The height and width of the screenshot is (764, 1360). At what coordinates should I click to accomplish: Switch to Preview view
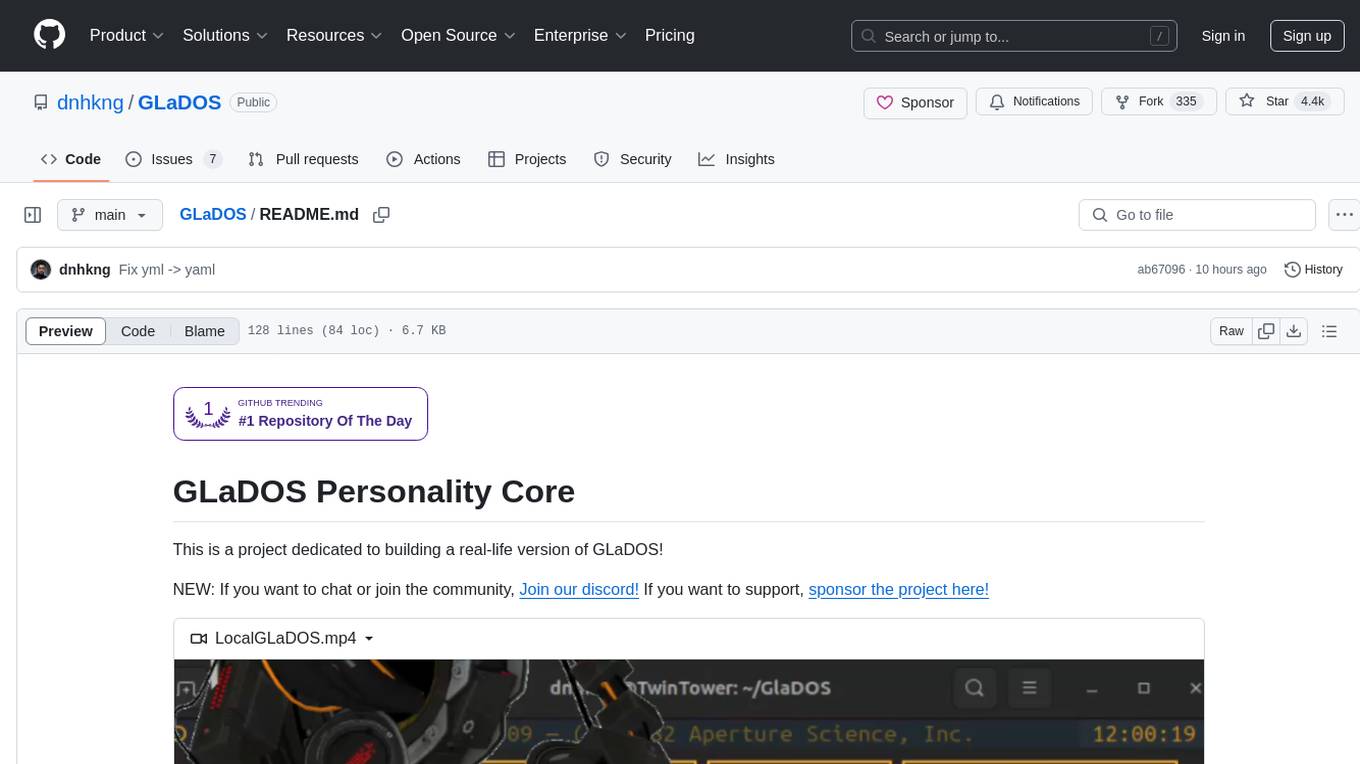[x=66, y=331]
